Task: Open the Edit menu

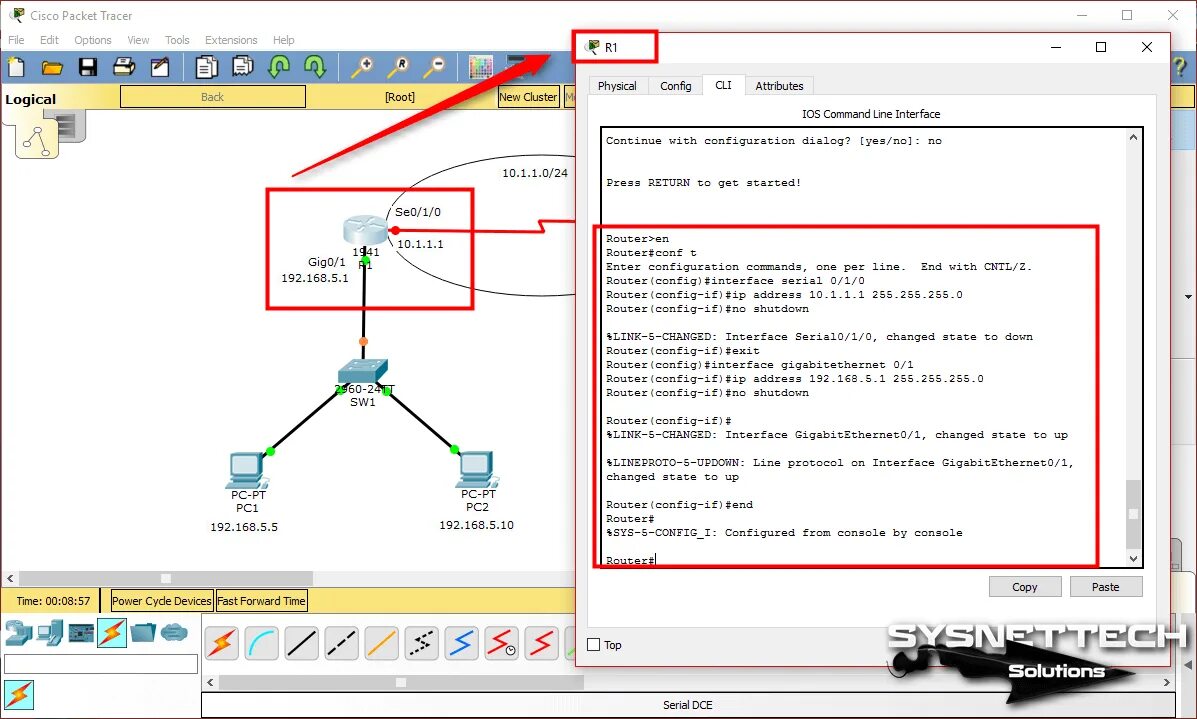Action: click(49, 40)
